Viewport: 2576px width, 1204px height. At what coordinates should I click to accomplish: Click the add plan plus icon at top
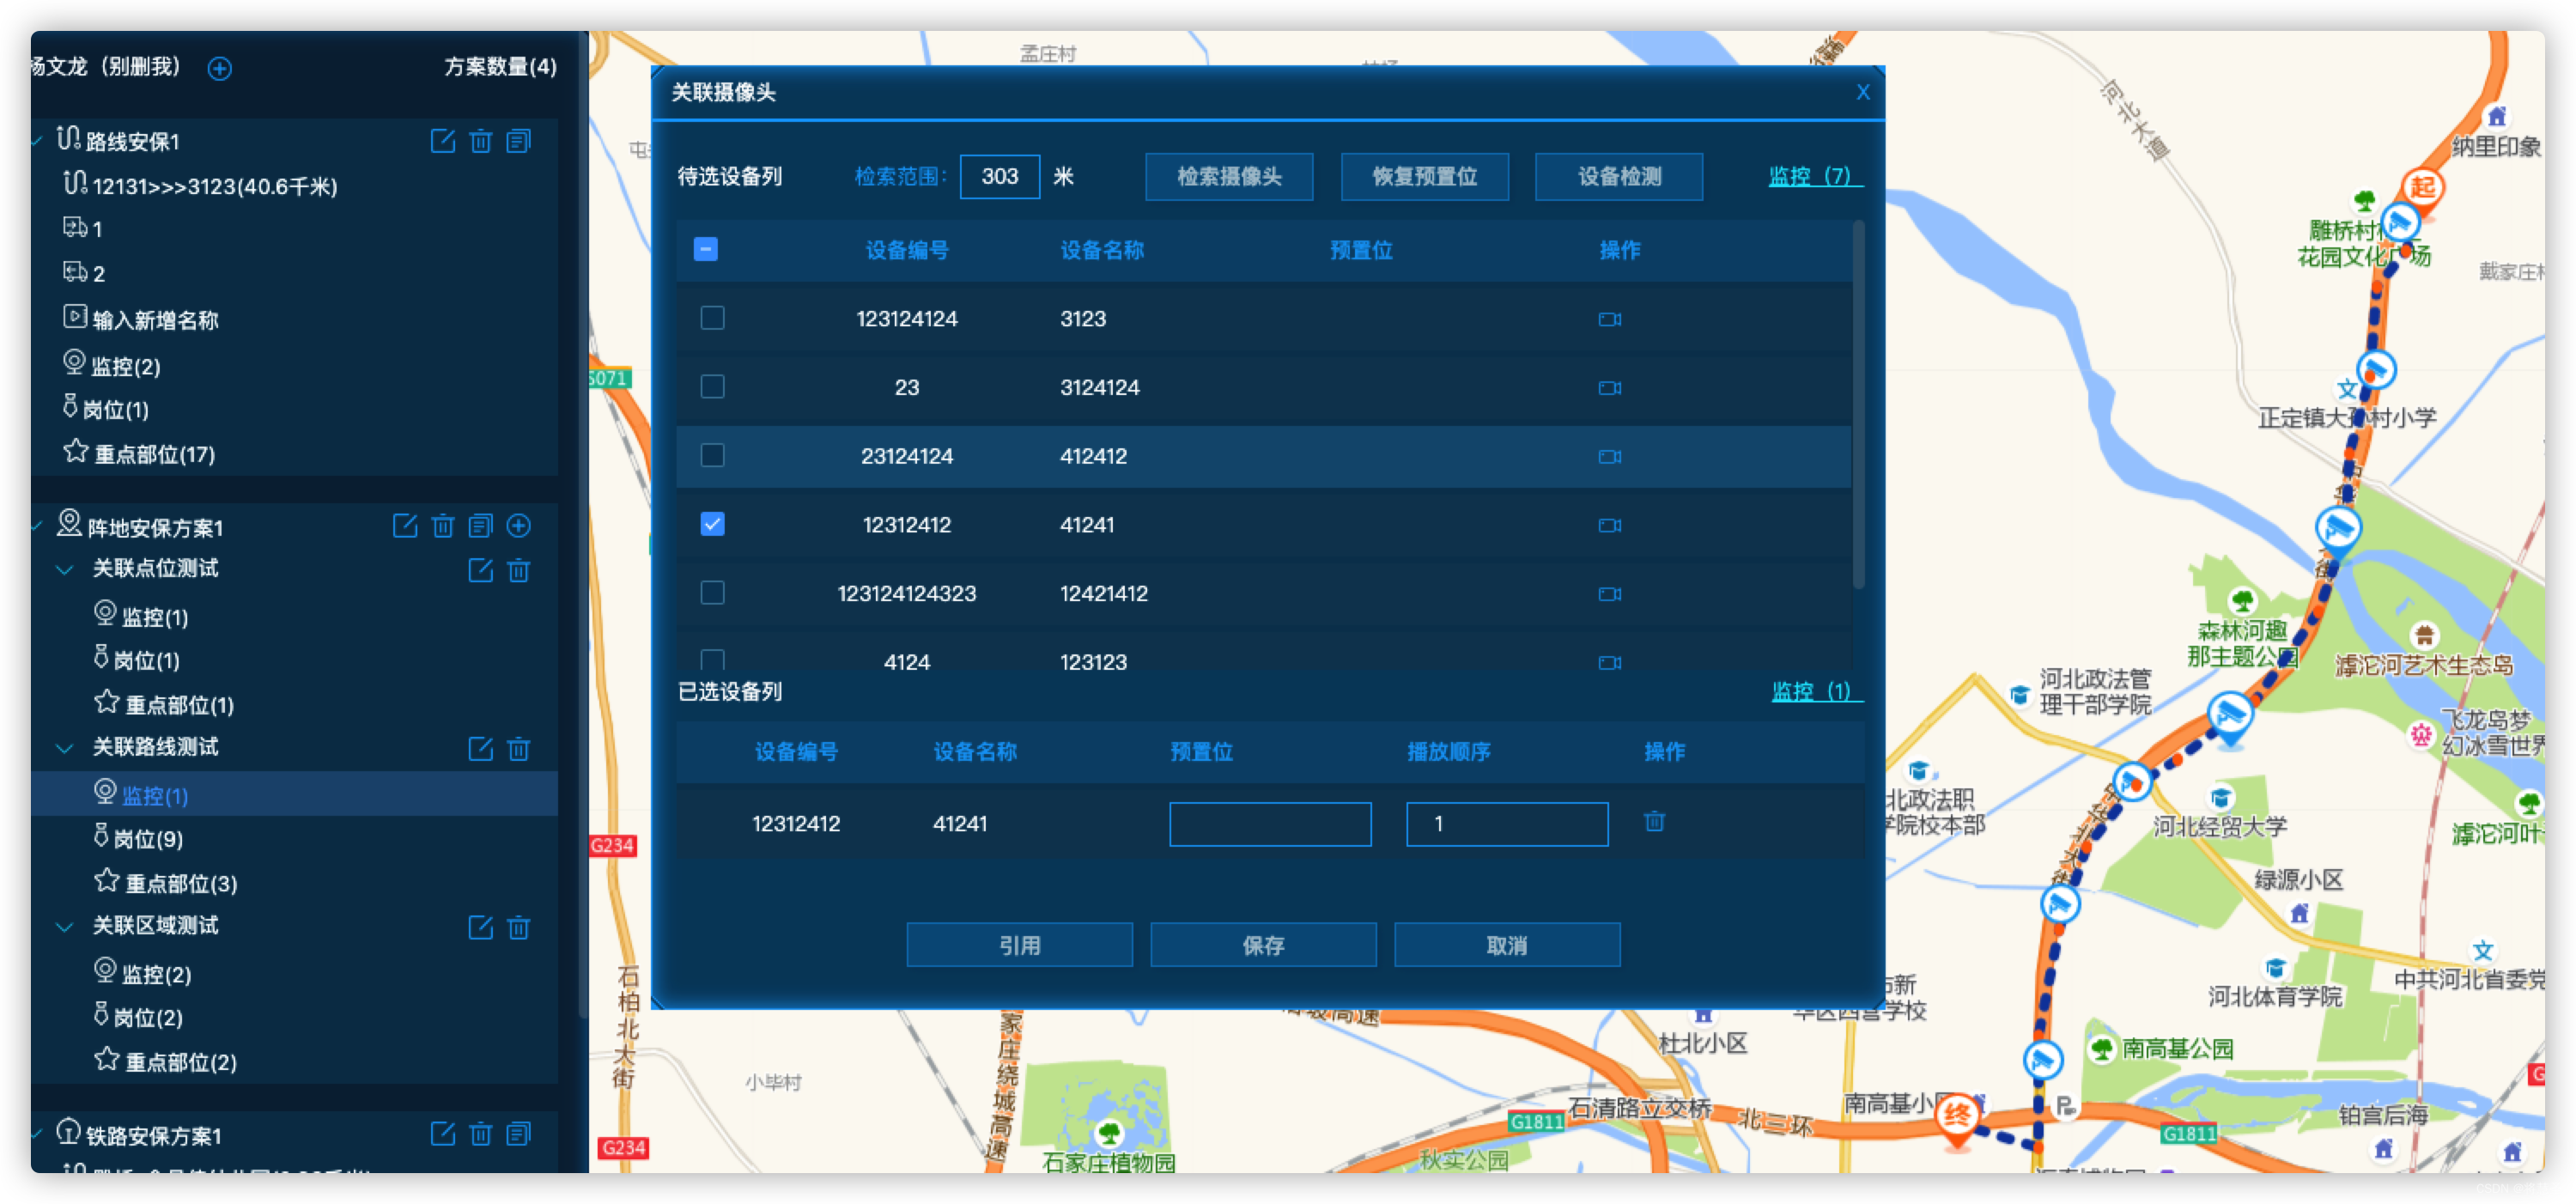(219, 68)
